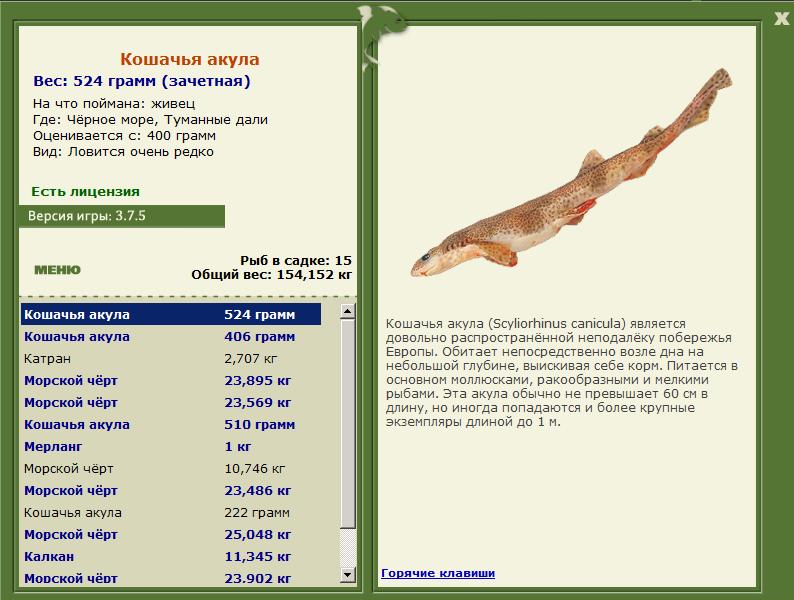794x600 pixels.
Task: Select the Кошачья акула 524 грамм row
Action: (171, 314)
